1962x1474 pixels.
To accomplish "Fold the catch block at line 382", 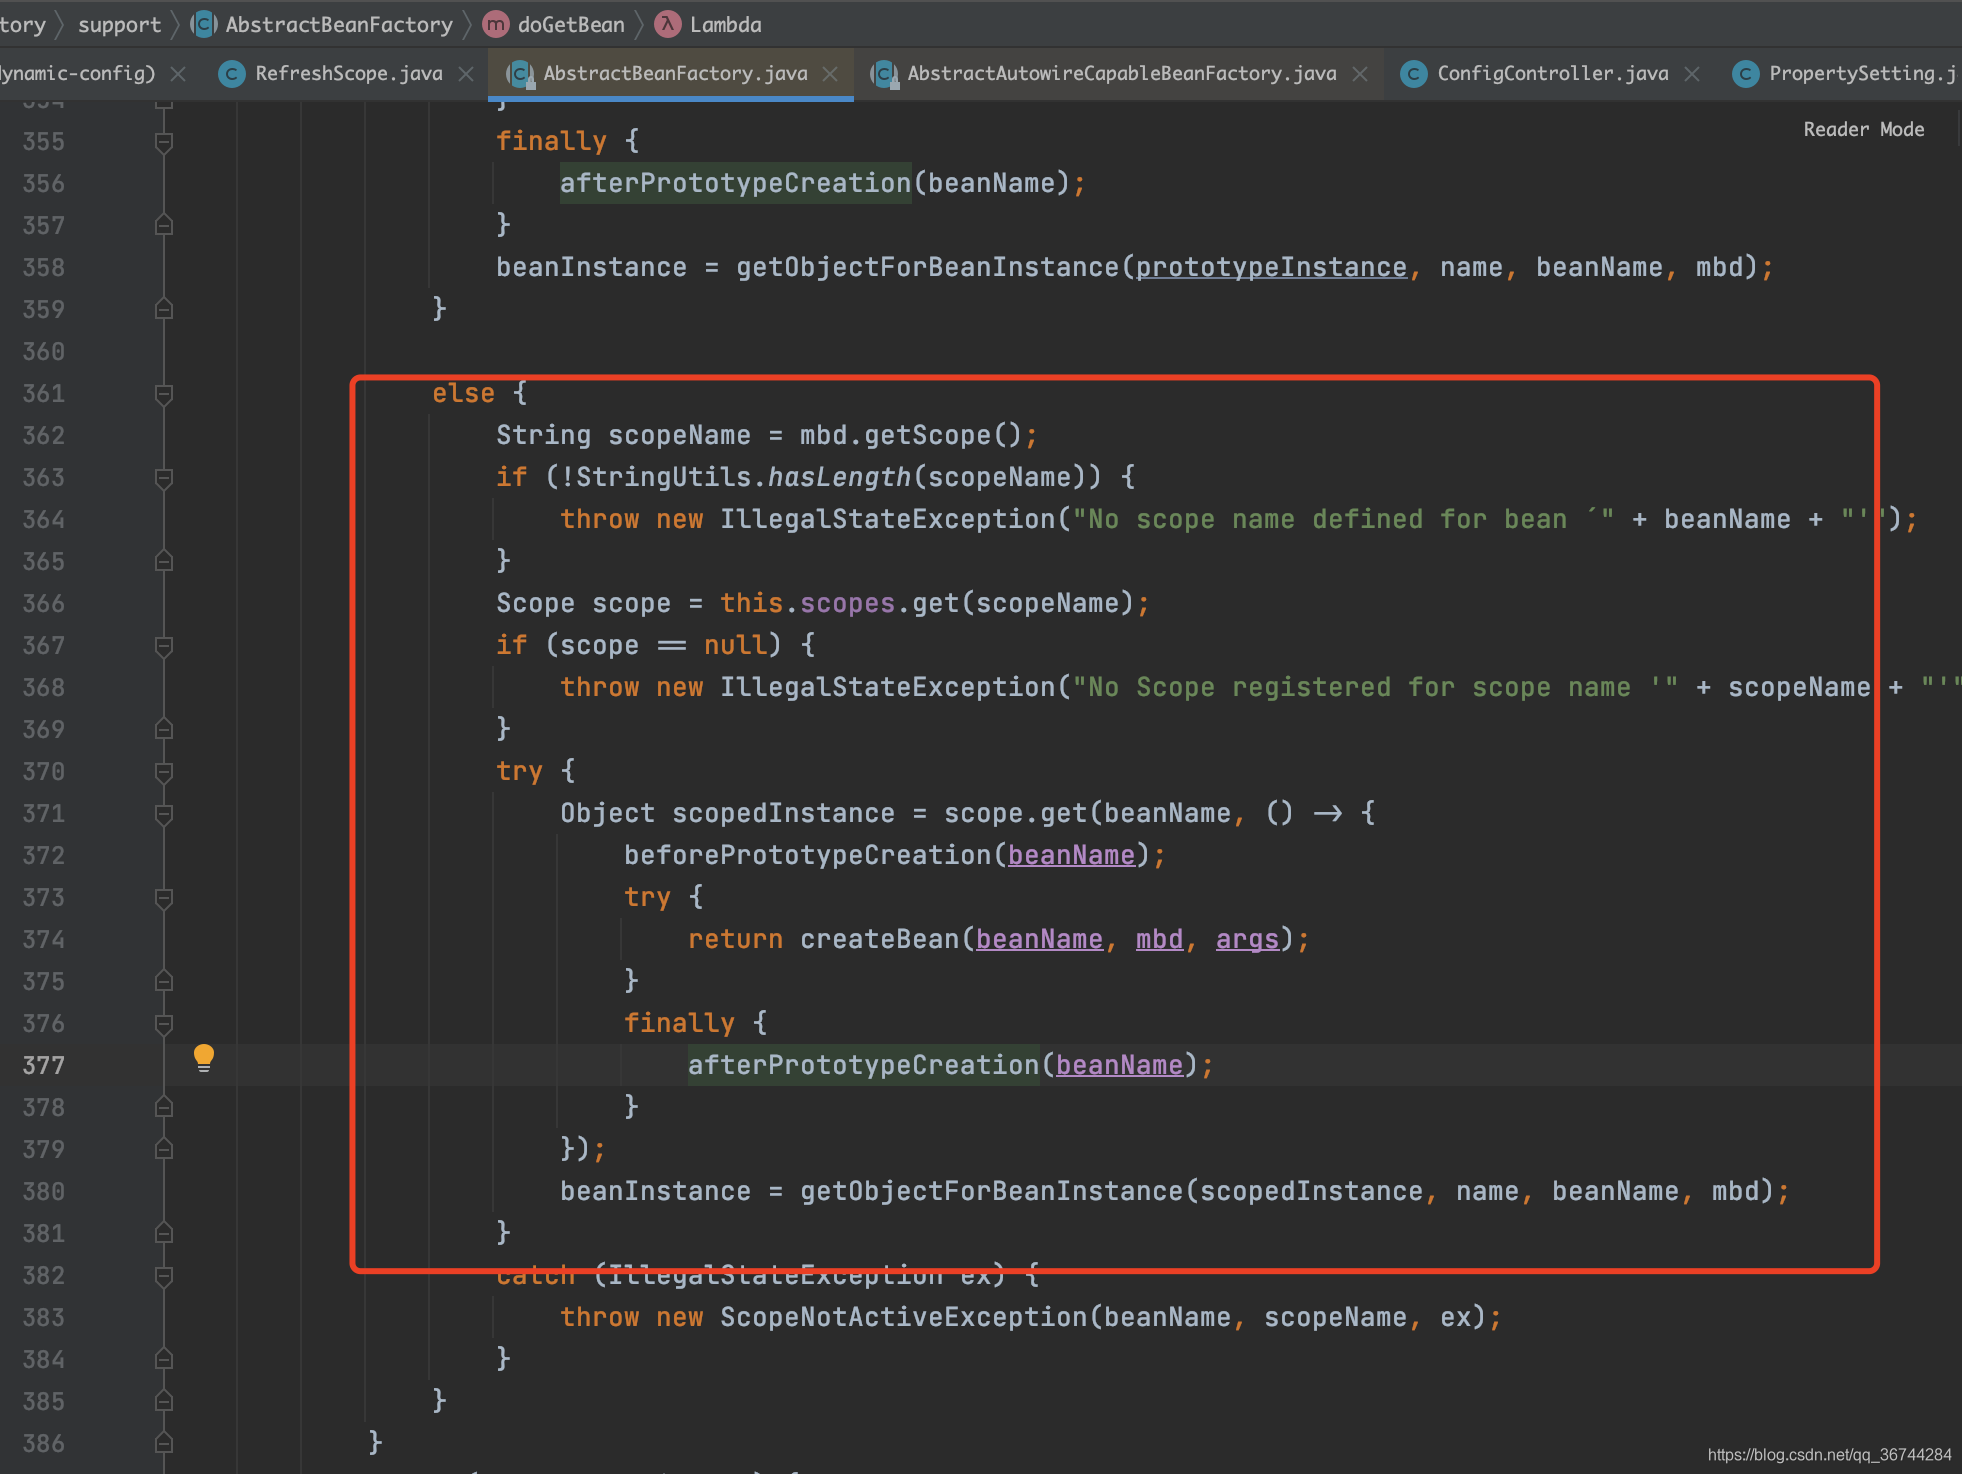I will (x=164, y=1276).
